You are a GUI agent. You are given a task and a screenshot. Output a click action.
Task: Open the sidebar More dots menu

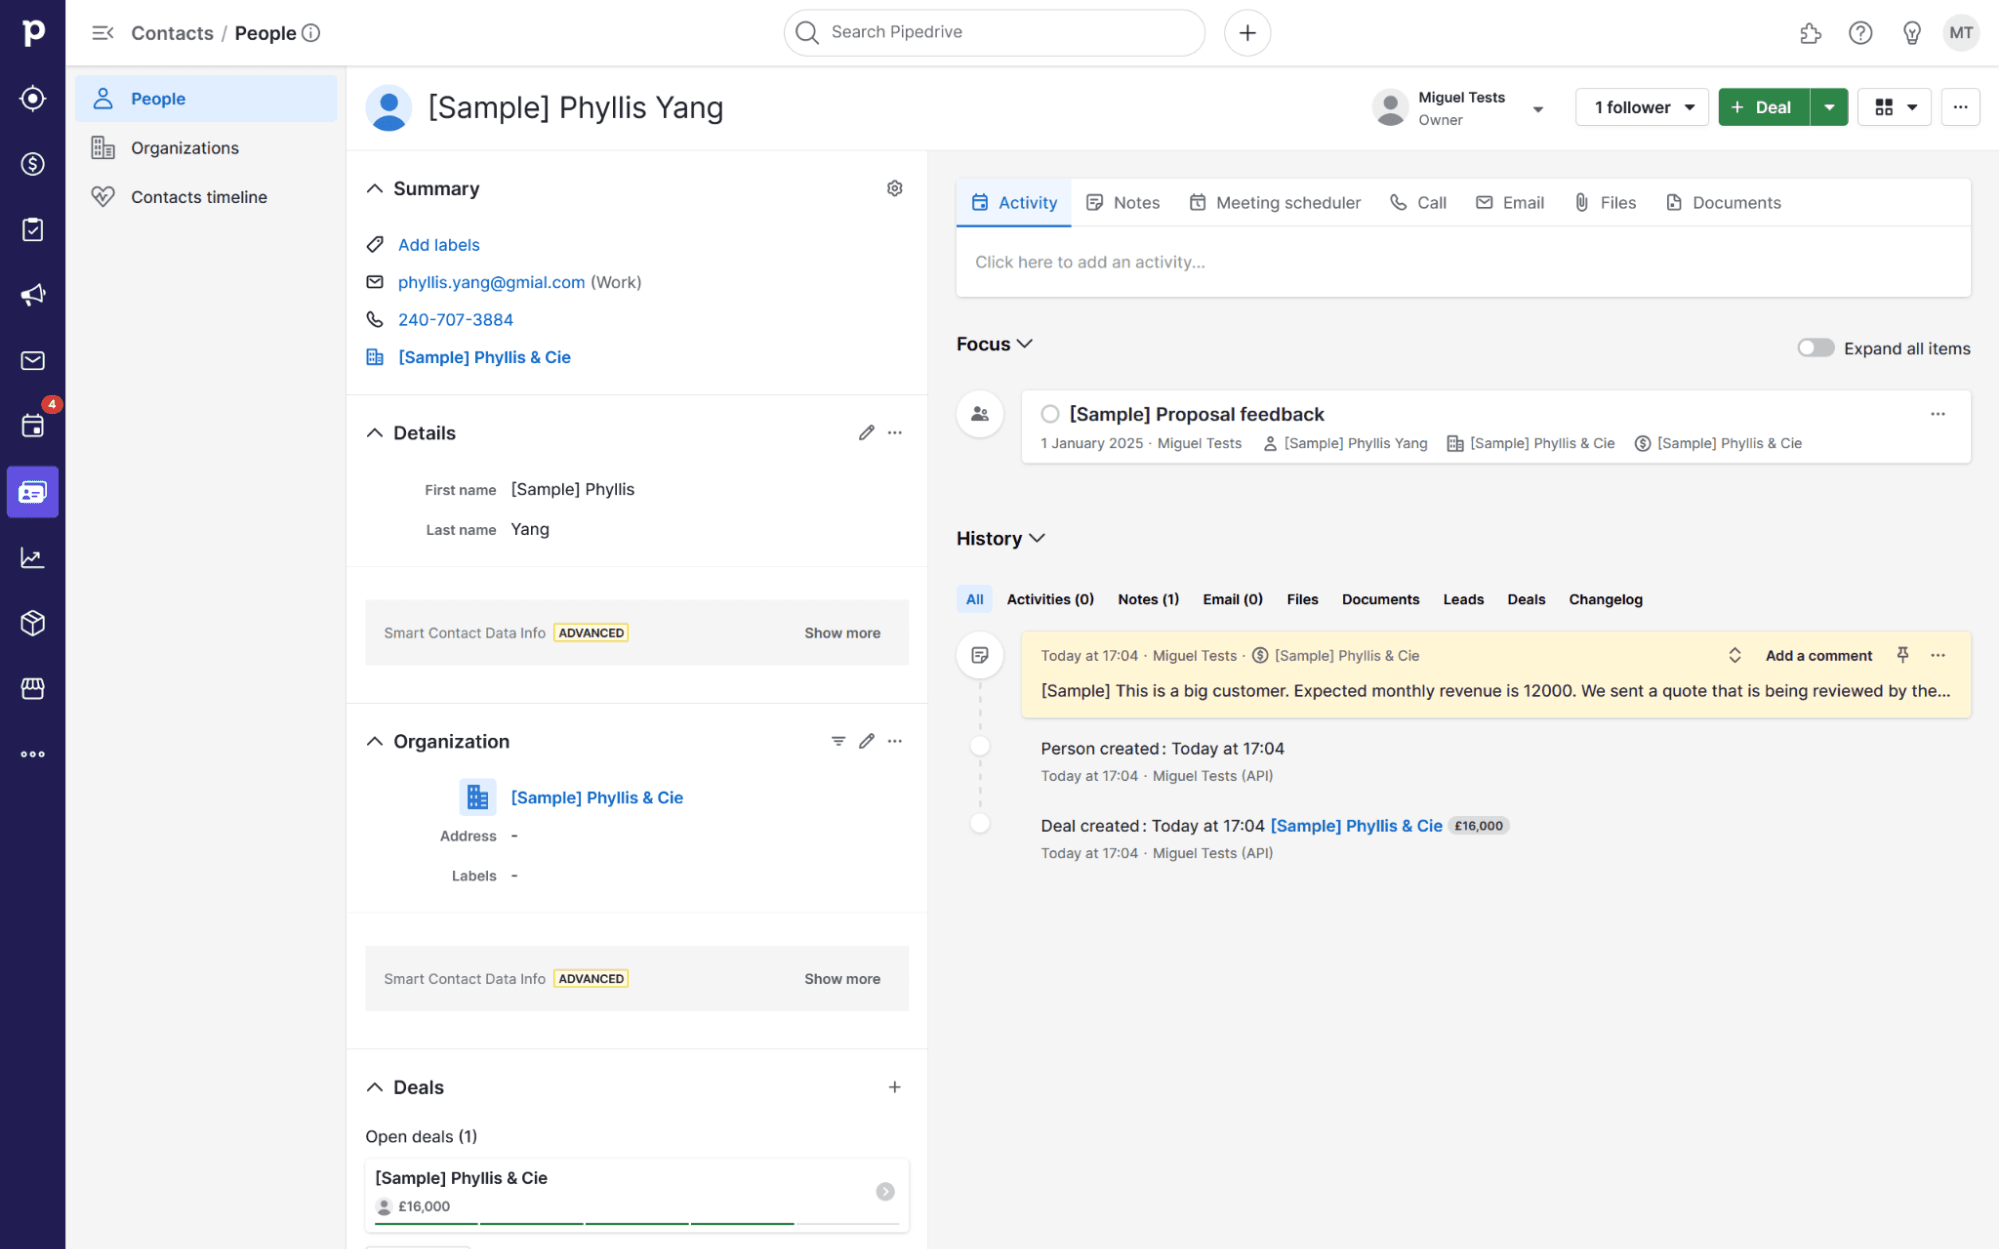pyautogui.click(x=33, y=754)
